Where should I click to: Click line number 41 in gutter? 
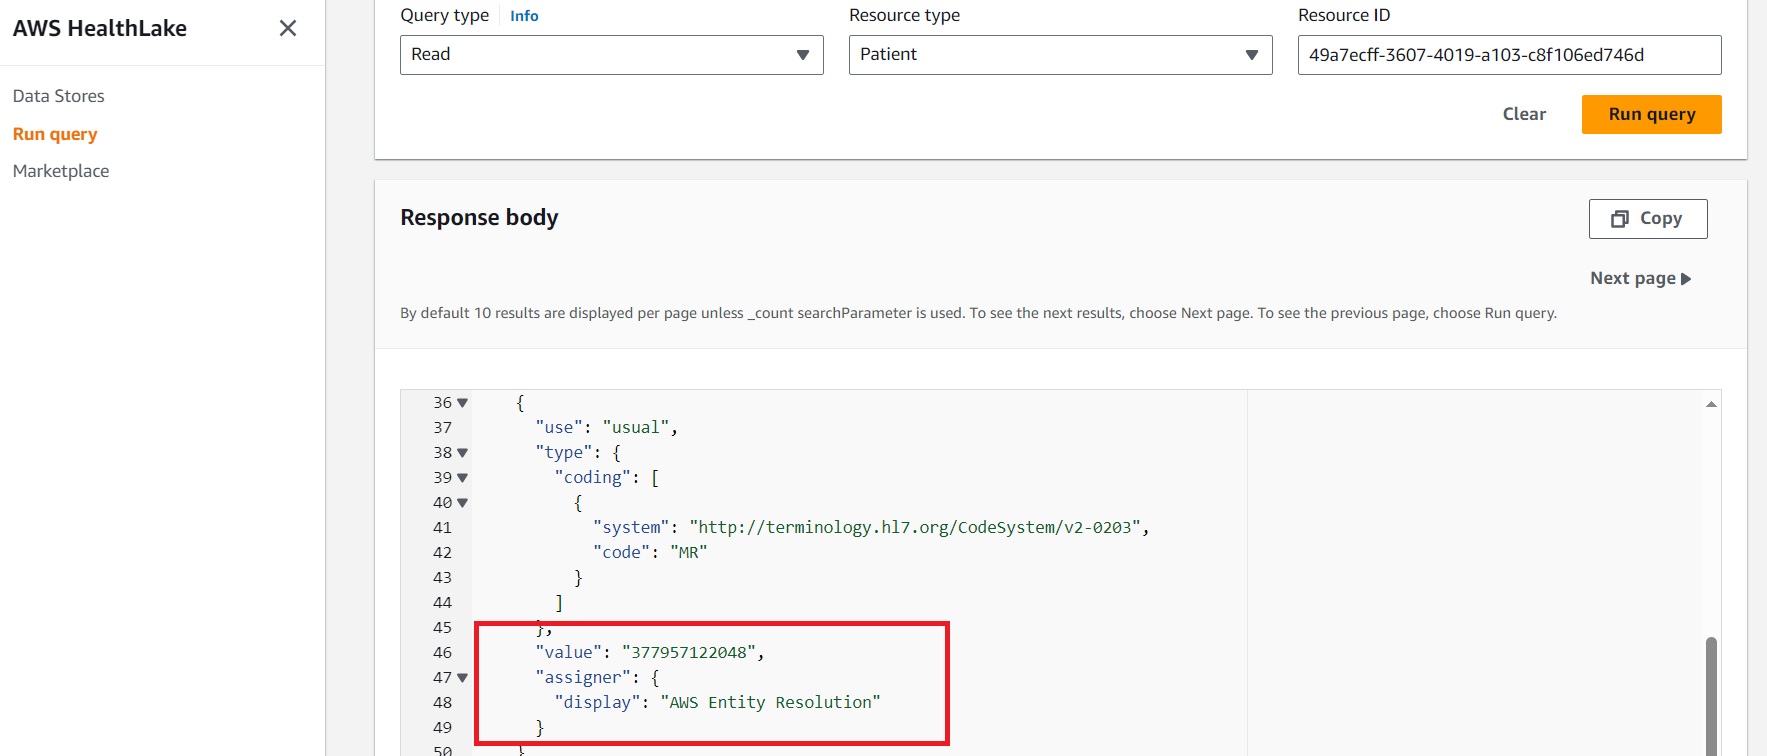442,528
